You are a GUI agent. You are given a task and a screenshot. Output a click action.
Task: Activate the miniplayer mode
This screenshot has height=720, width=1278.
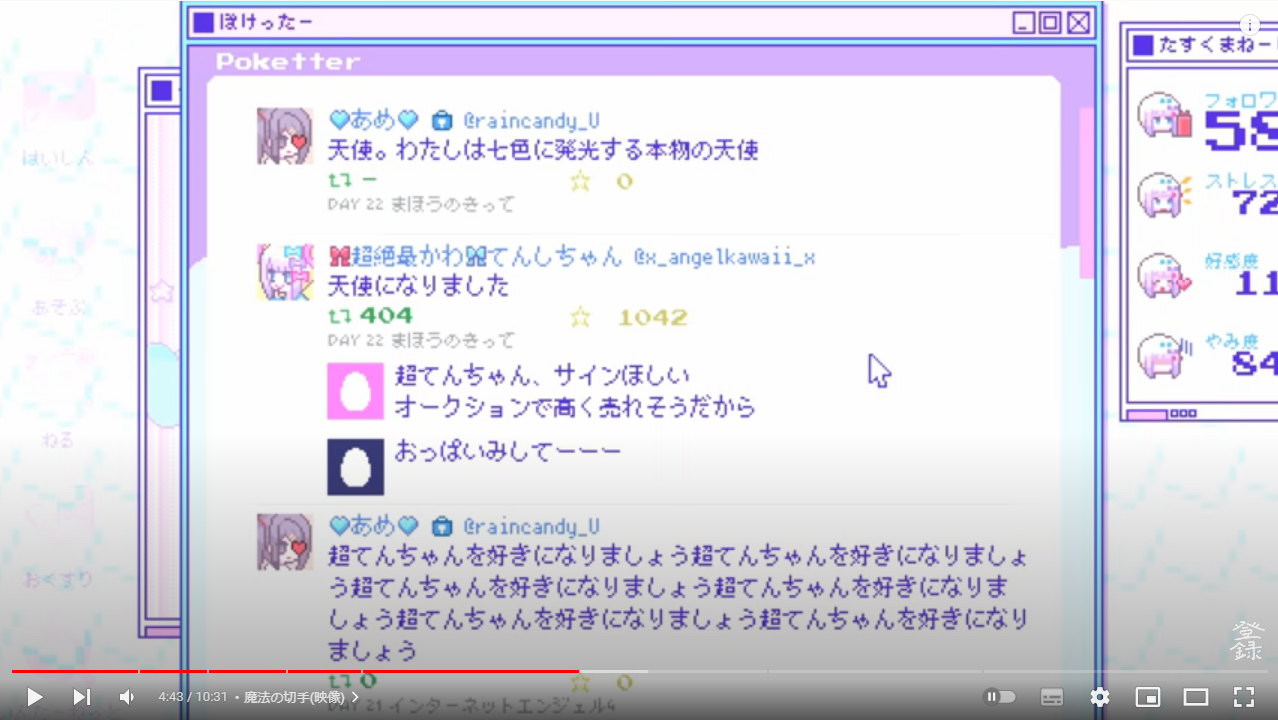point(1148,697)
